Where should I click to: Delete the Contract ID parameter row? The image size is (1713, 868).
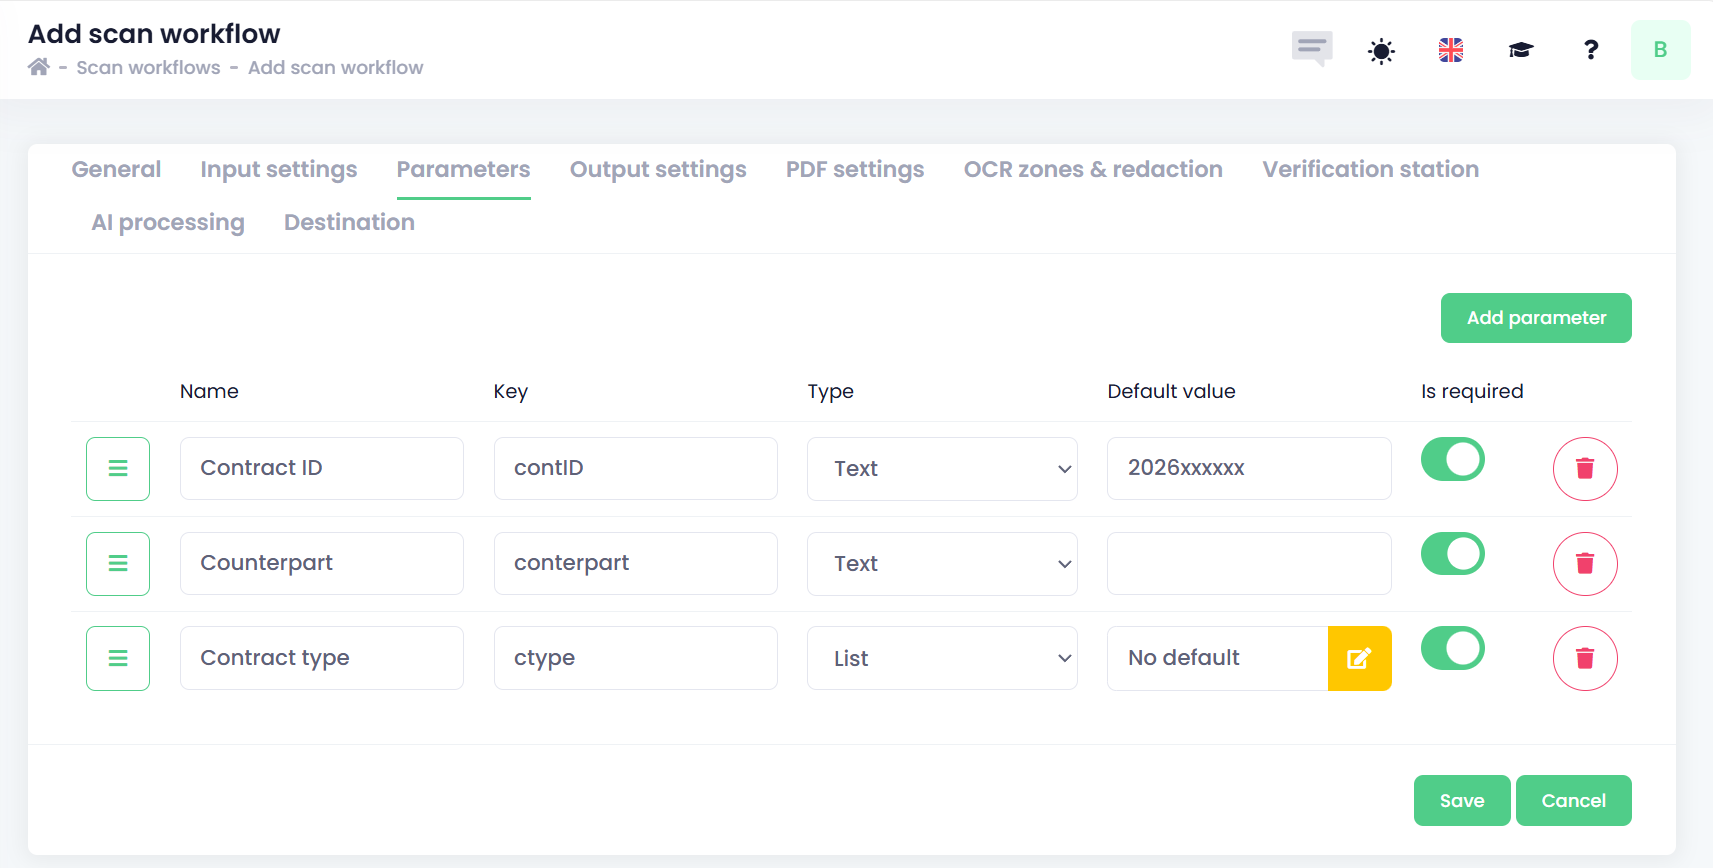[x=1584, y=469]
